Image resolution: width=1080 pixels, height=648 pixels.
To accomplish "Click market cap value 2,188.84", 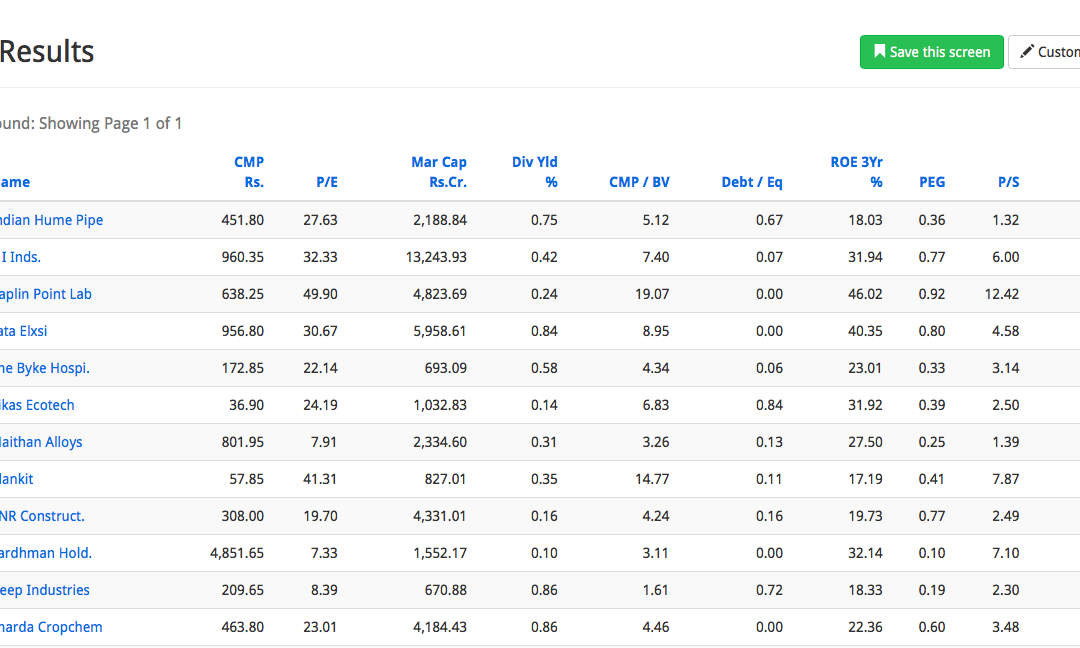I will 440,220.
